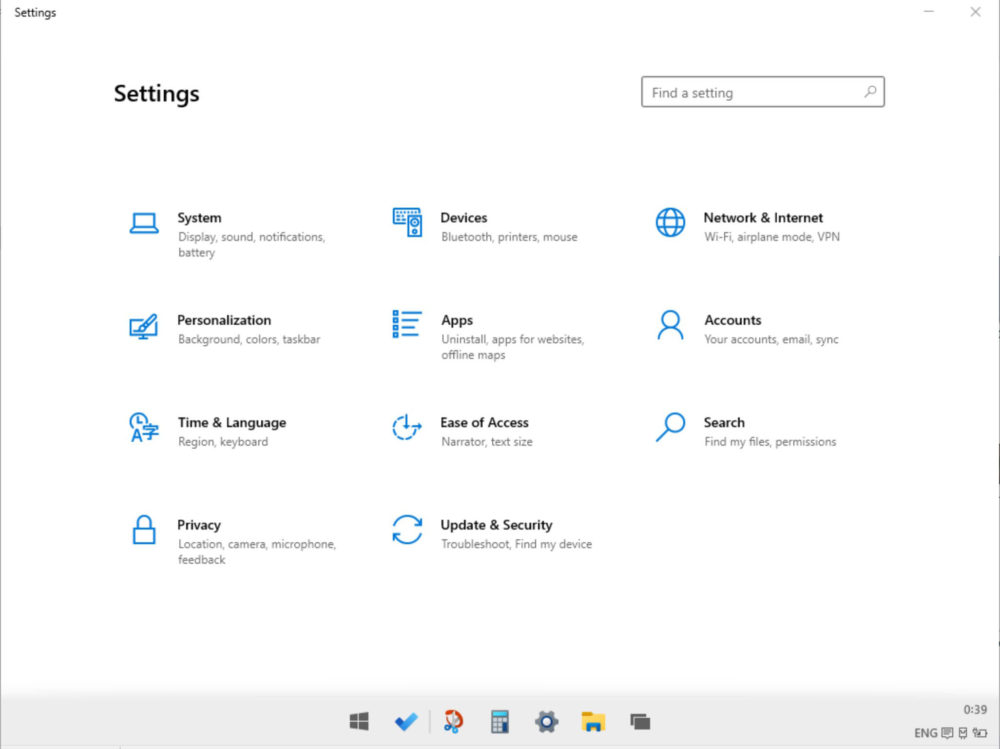Open Ease of Access icon
The height and width of the screenshot is (749, 1000).
pyautogui.click(x=407, y=427)
